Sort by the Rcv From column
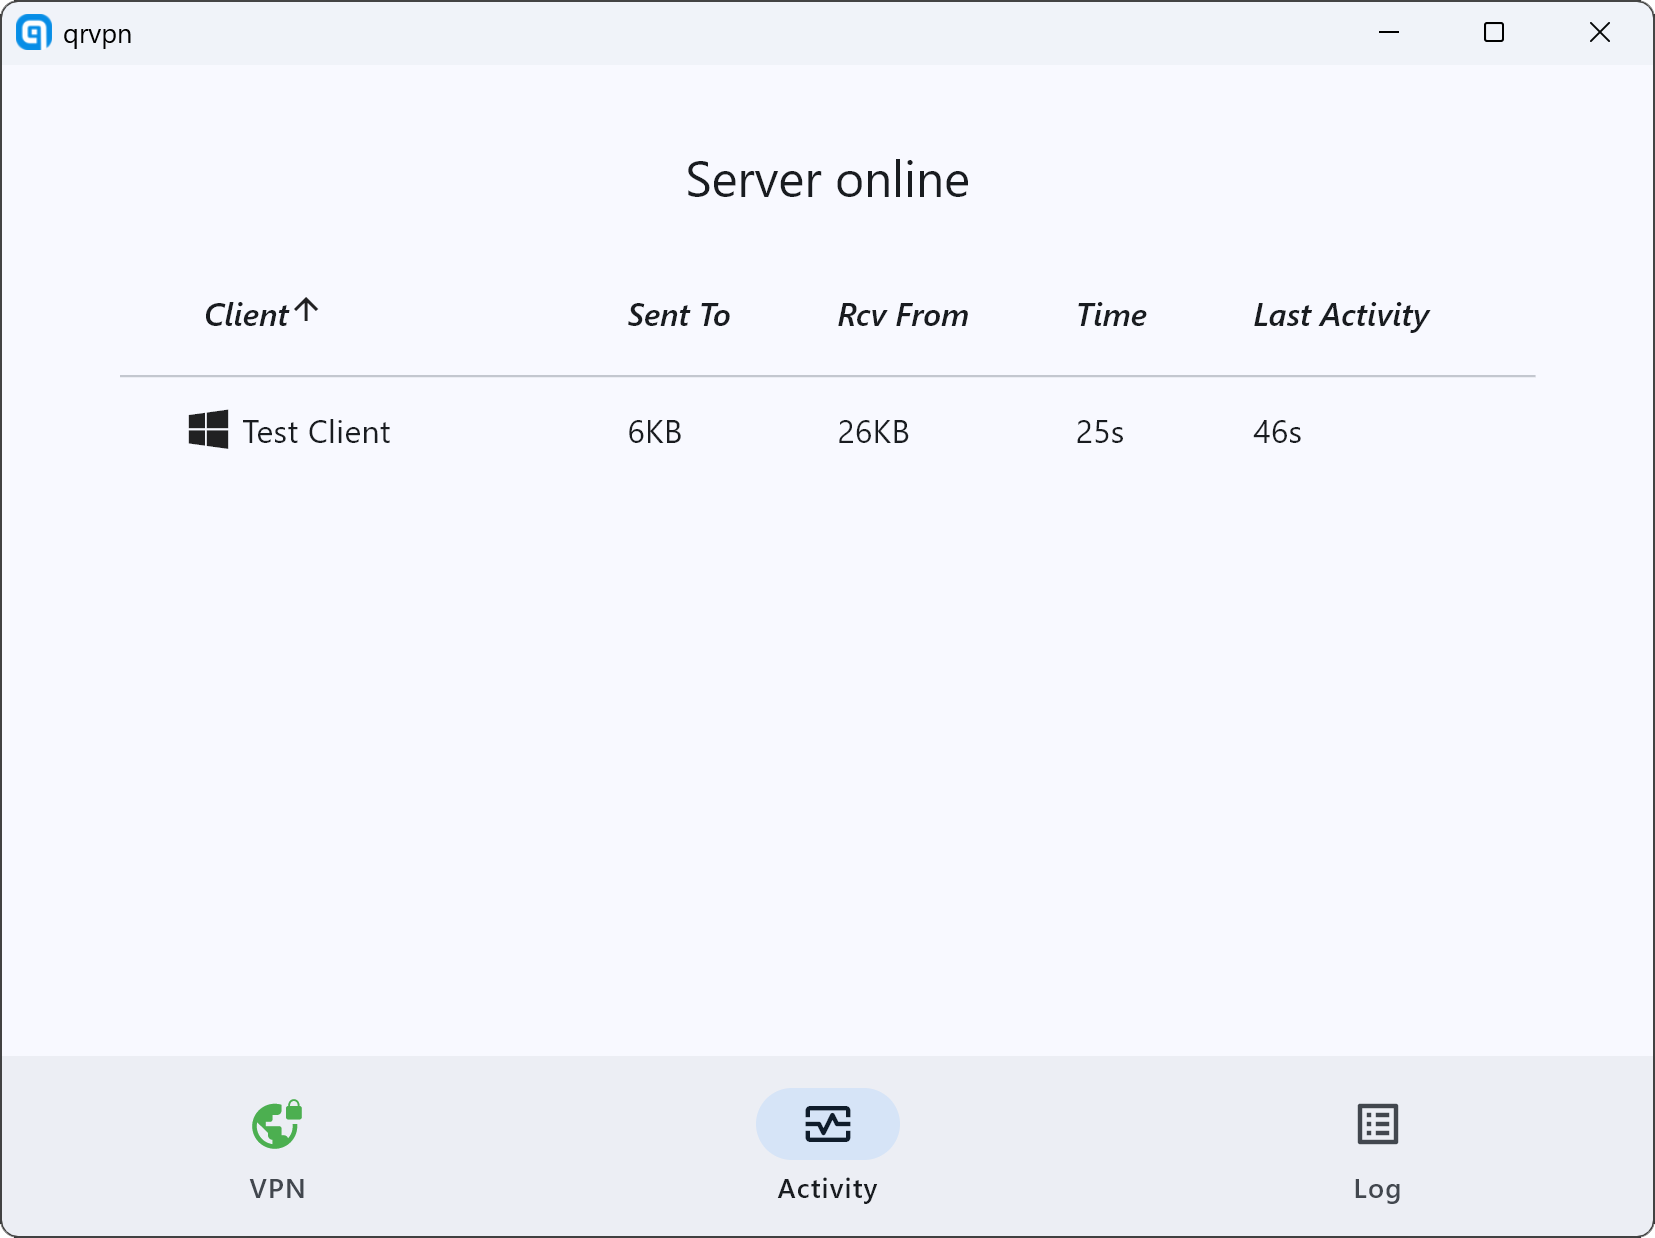Viewport: 1655px width, 1238px height. [902, 315]
